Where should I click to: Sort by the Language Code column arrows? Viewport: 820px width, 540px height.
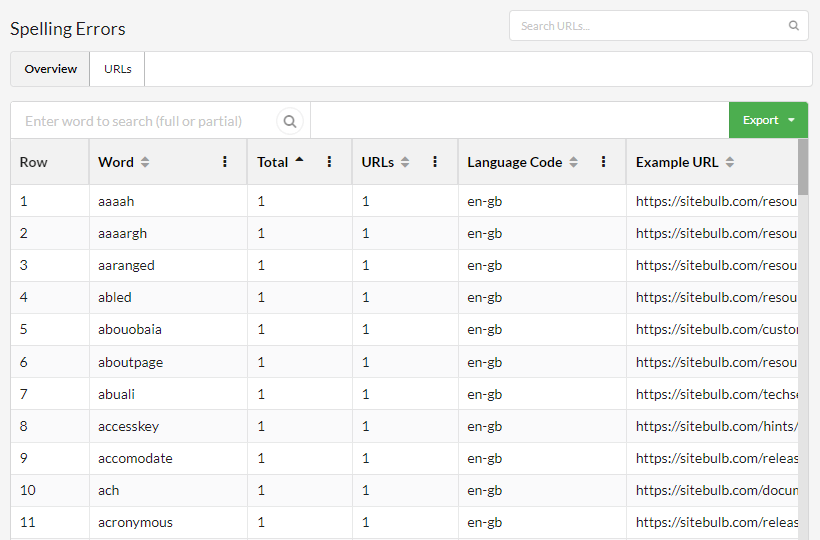574,163
